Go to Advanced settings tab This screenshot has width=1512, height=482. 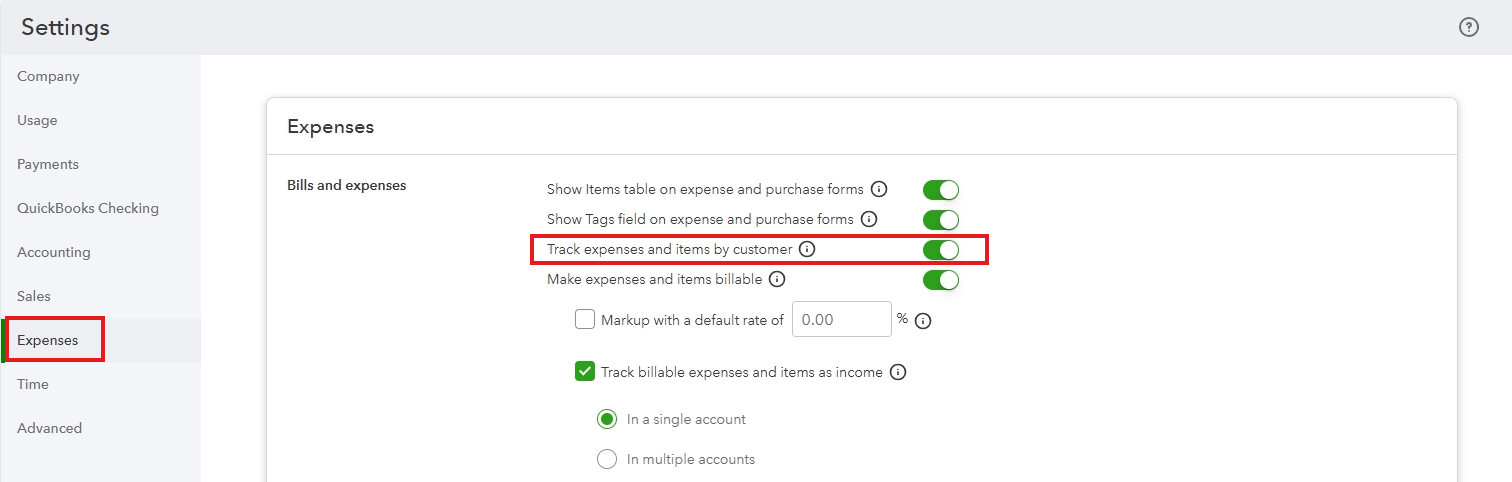point(49,429)
